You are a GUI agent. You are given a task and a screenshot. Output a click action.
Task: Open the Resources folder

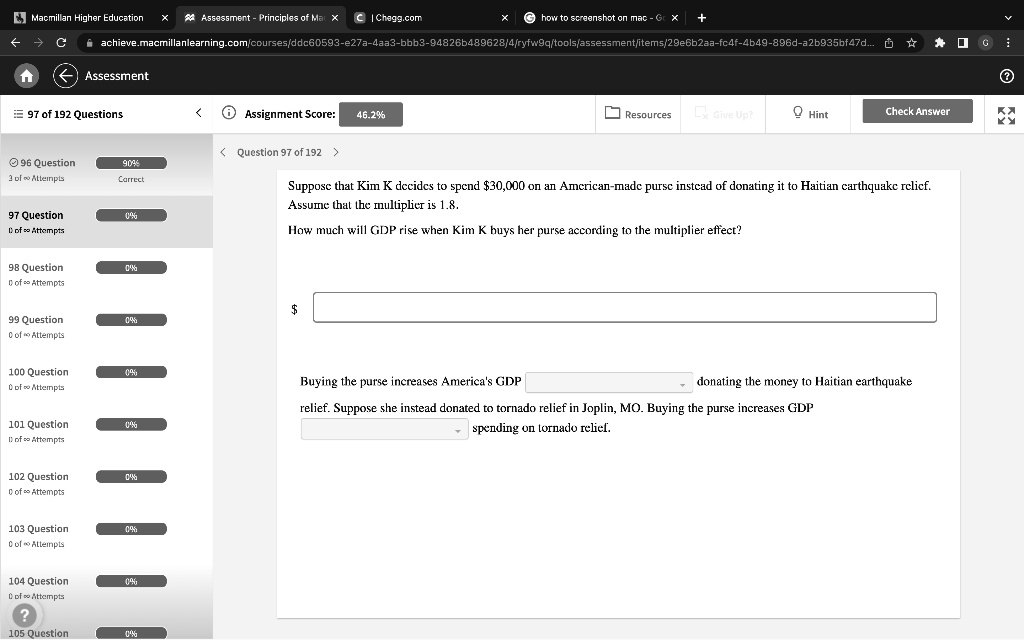(x=638, y=114)
